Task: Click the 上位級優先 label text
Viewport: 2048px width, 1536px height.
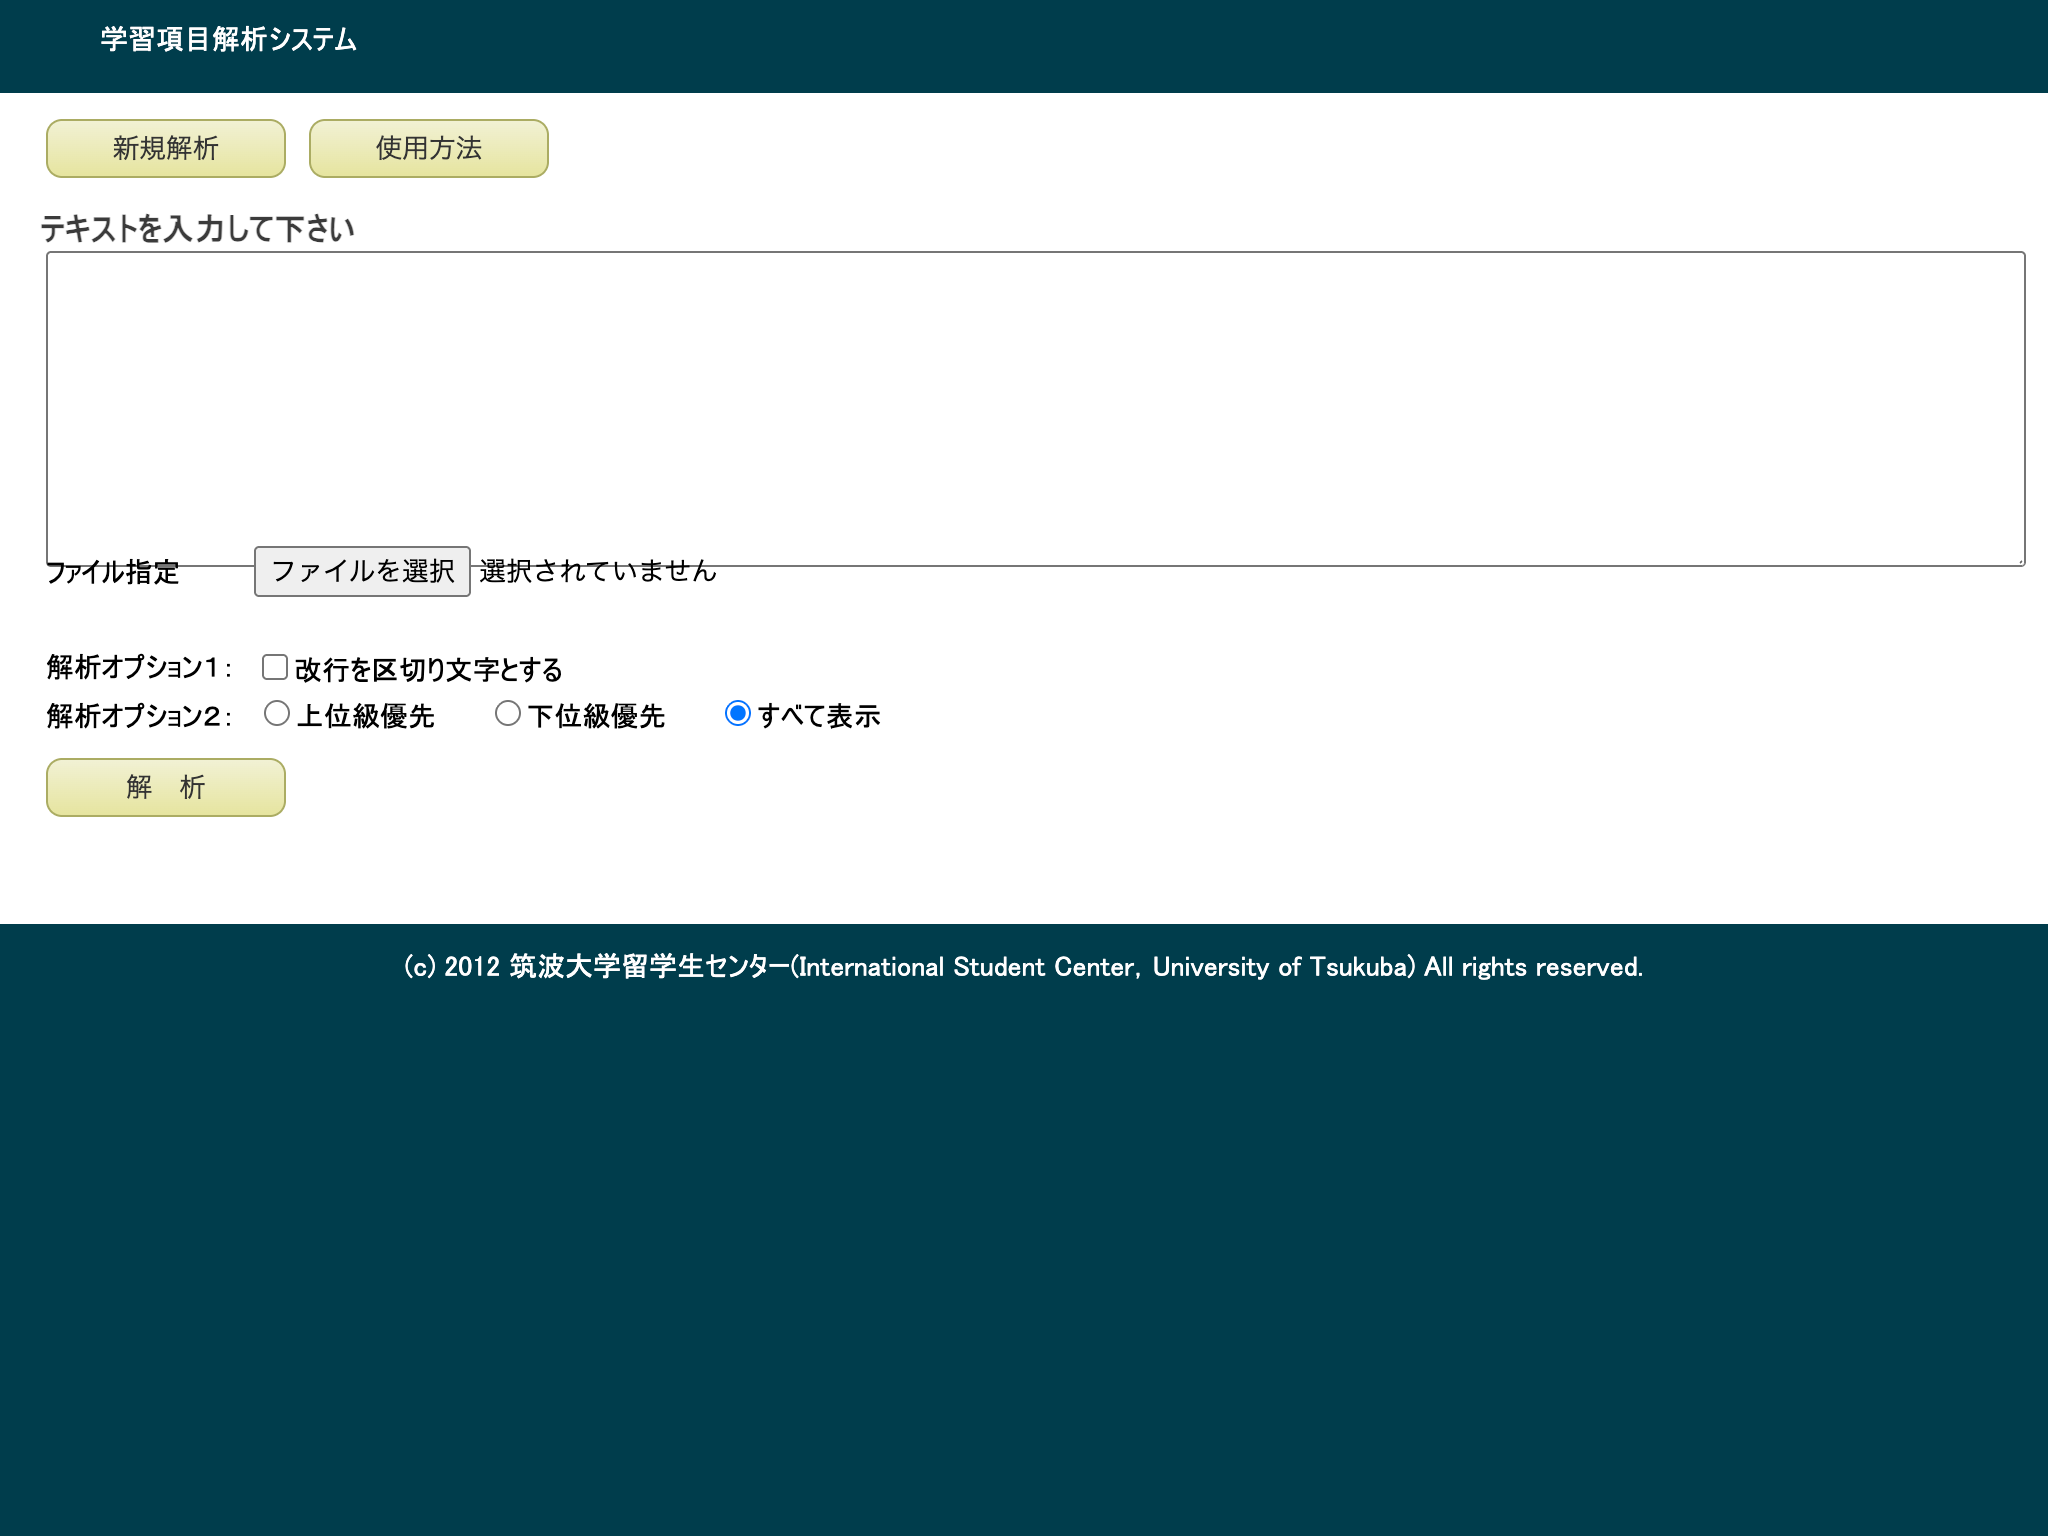Action: pos(365,716)
